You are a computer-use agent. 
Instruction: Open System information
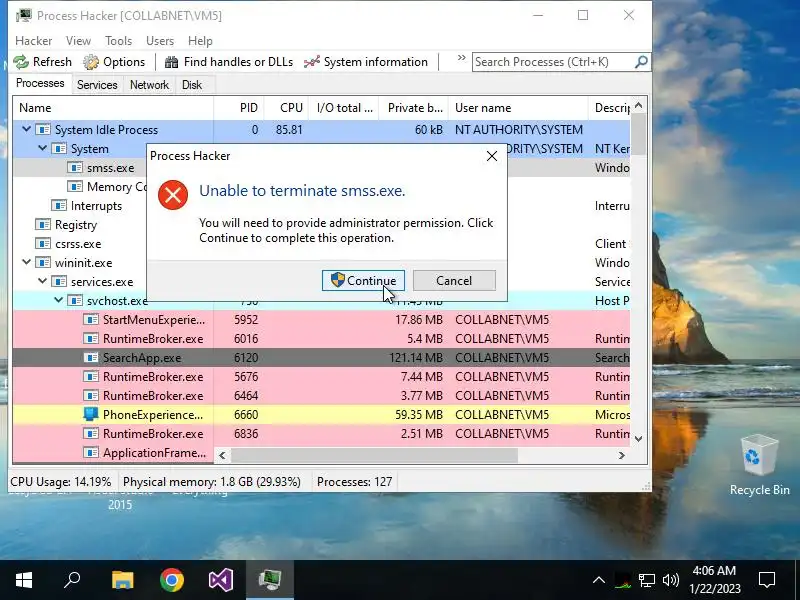(x=366, y=62)
